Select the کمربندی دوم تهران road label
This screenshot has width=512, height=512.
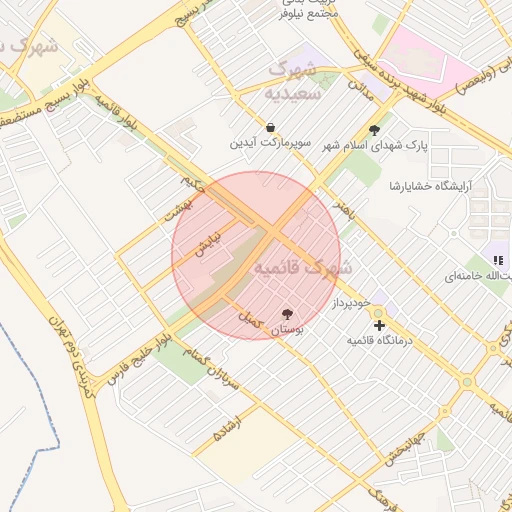tap(71, 357)
